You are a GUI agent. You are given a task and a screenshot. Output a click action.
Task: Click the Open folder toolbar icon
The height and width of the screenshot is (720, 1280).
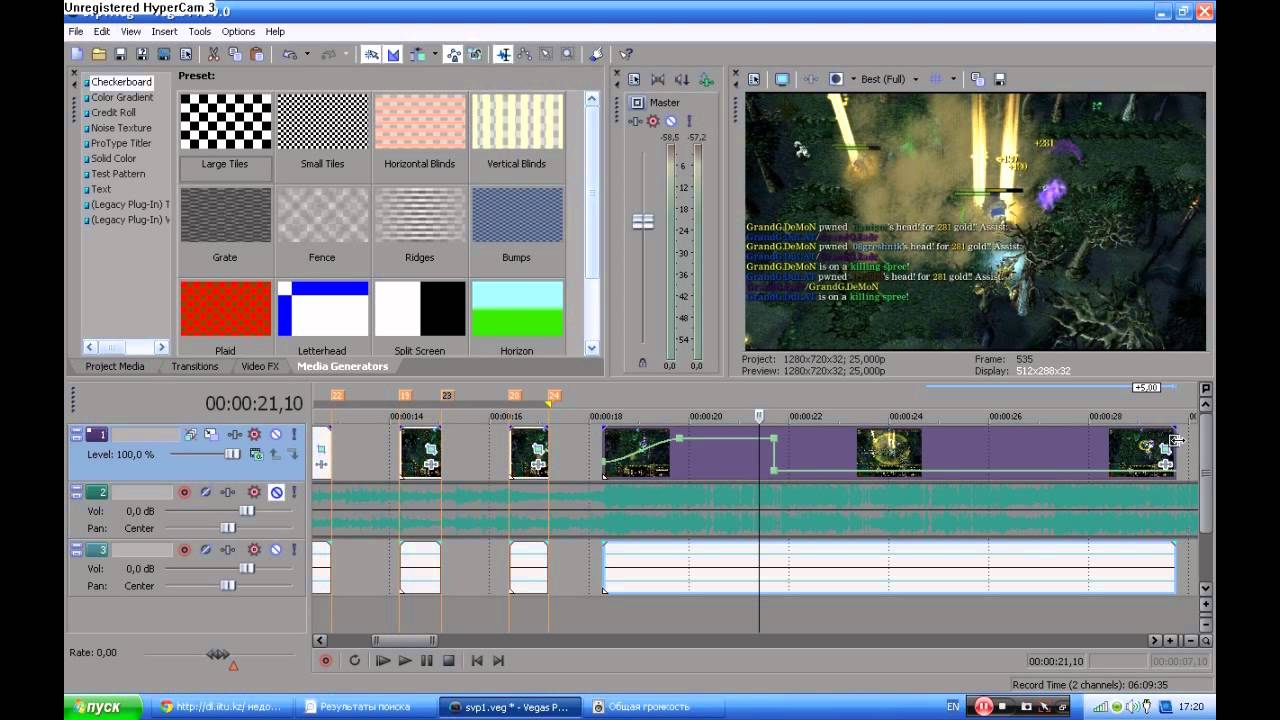[99, 54]
